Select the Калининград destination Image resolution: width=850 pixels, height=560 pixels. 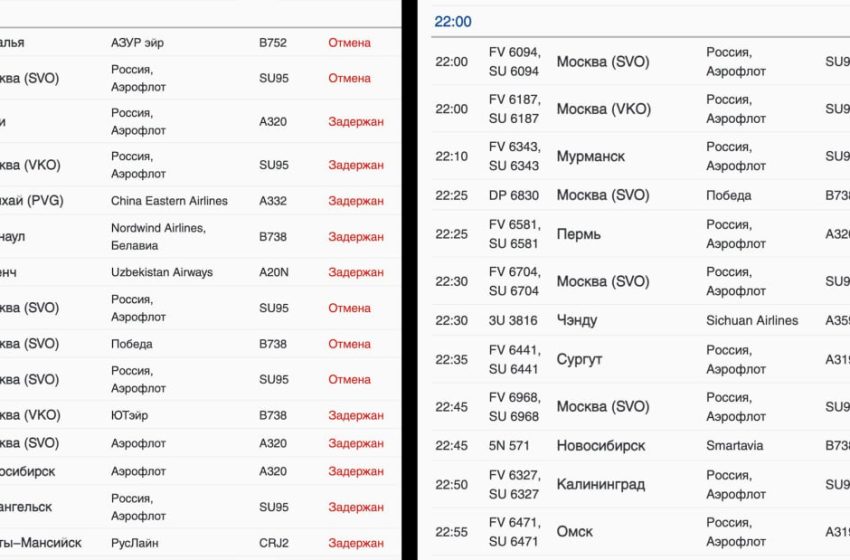[600, 485]
